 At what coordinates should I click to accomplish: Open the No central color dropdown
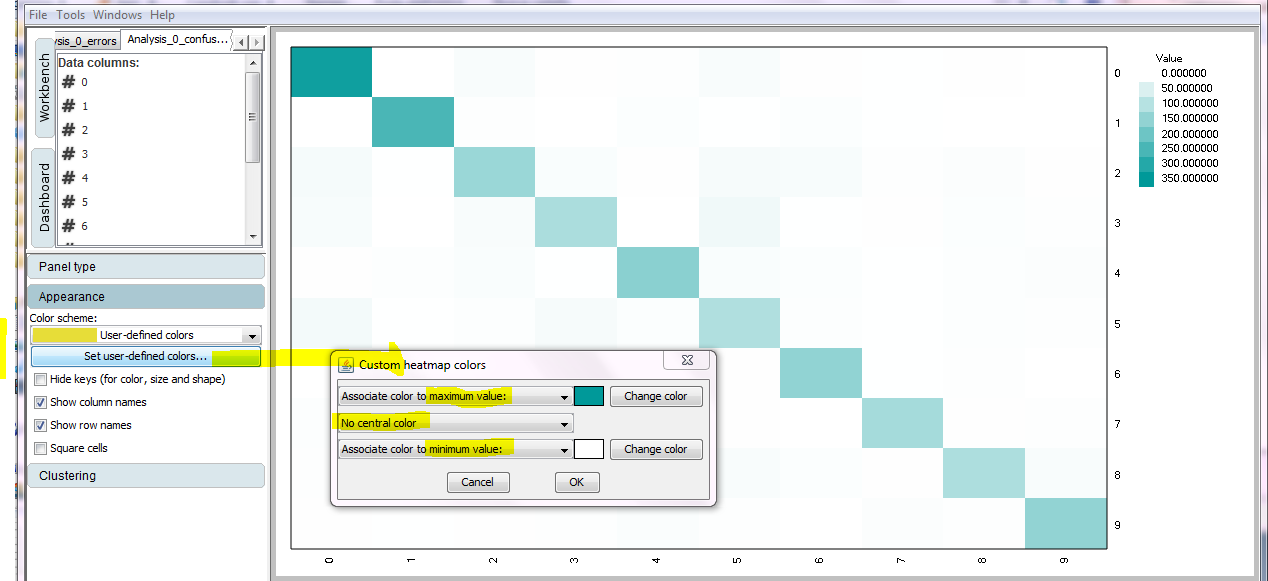pyautogui.click(x=565, y=423)
